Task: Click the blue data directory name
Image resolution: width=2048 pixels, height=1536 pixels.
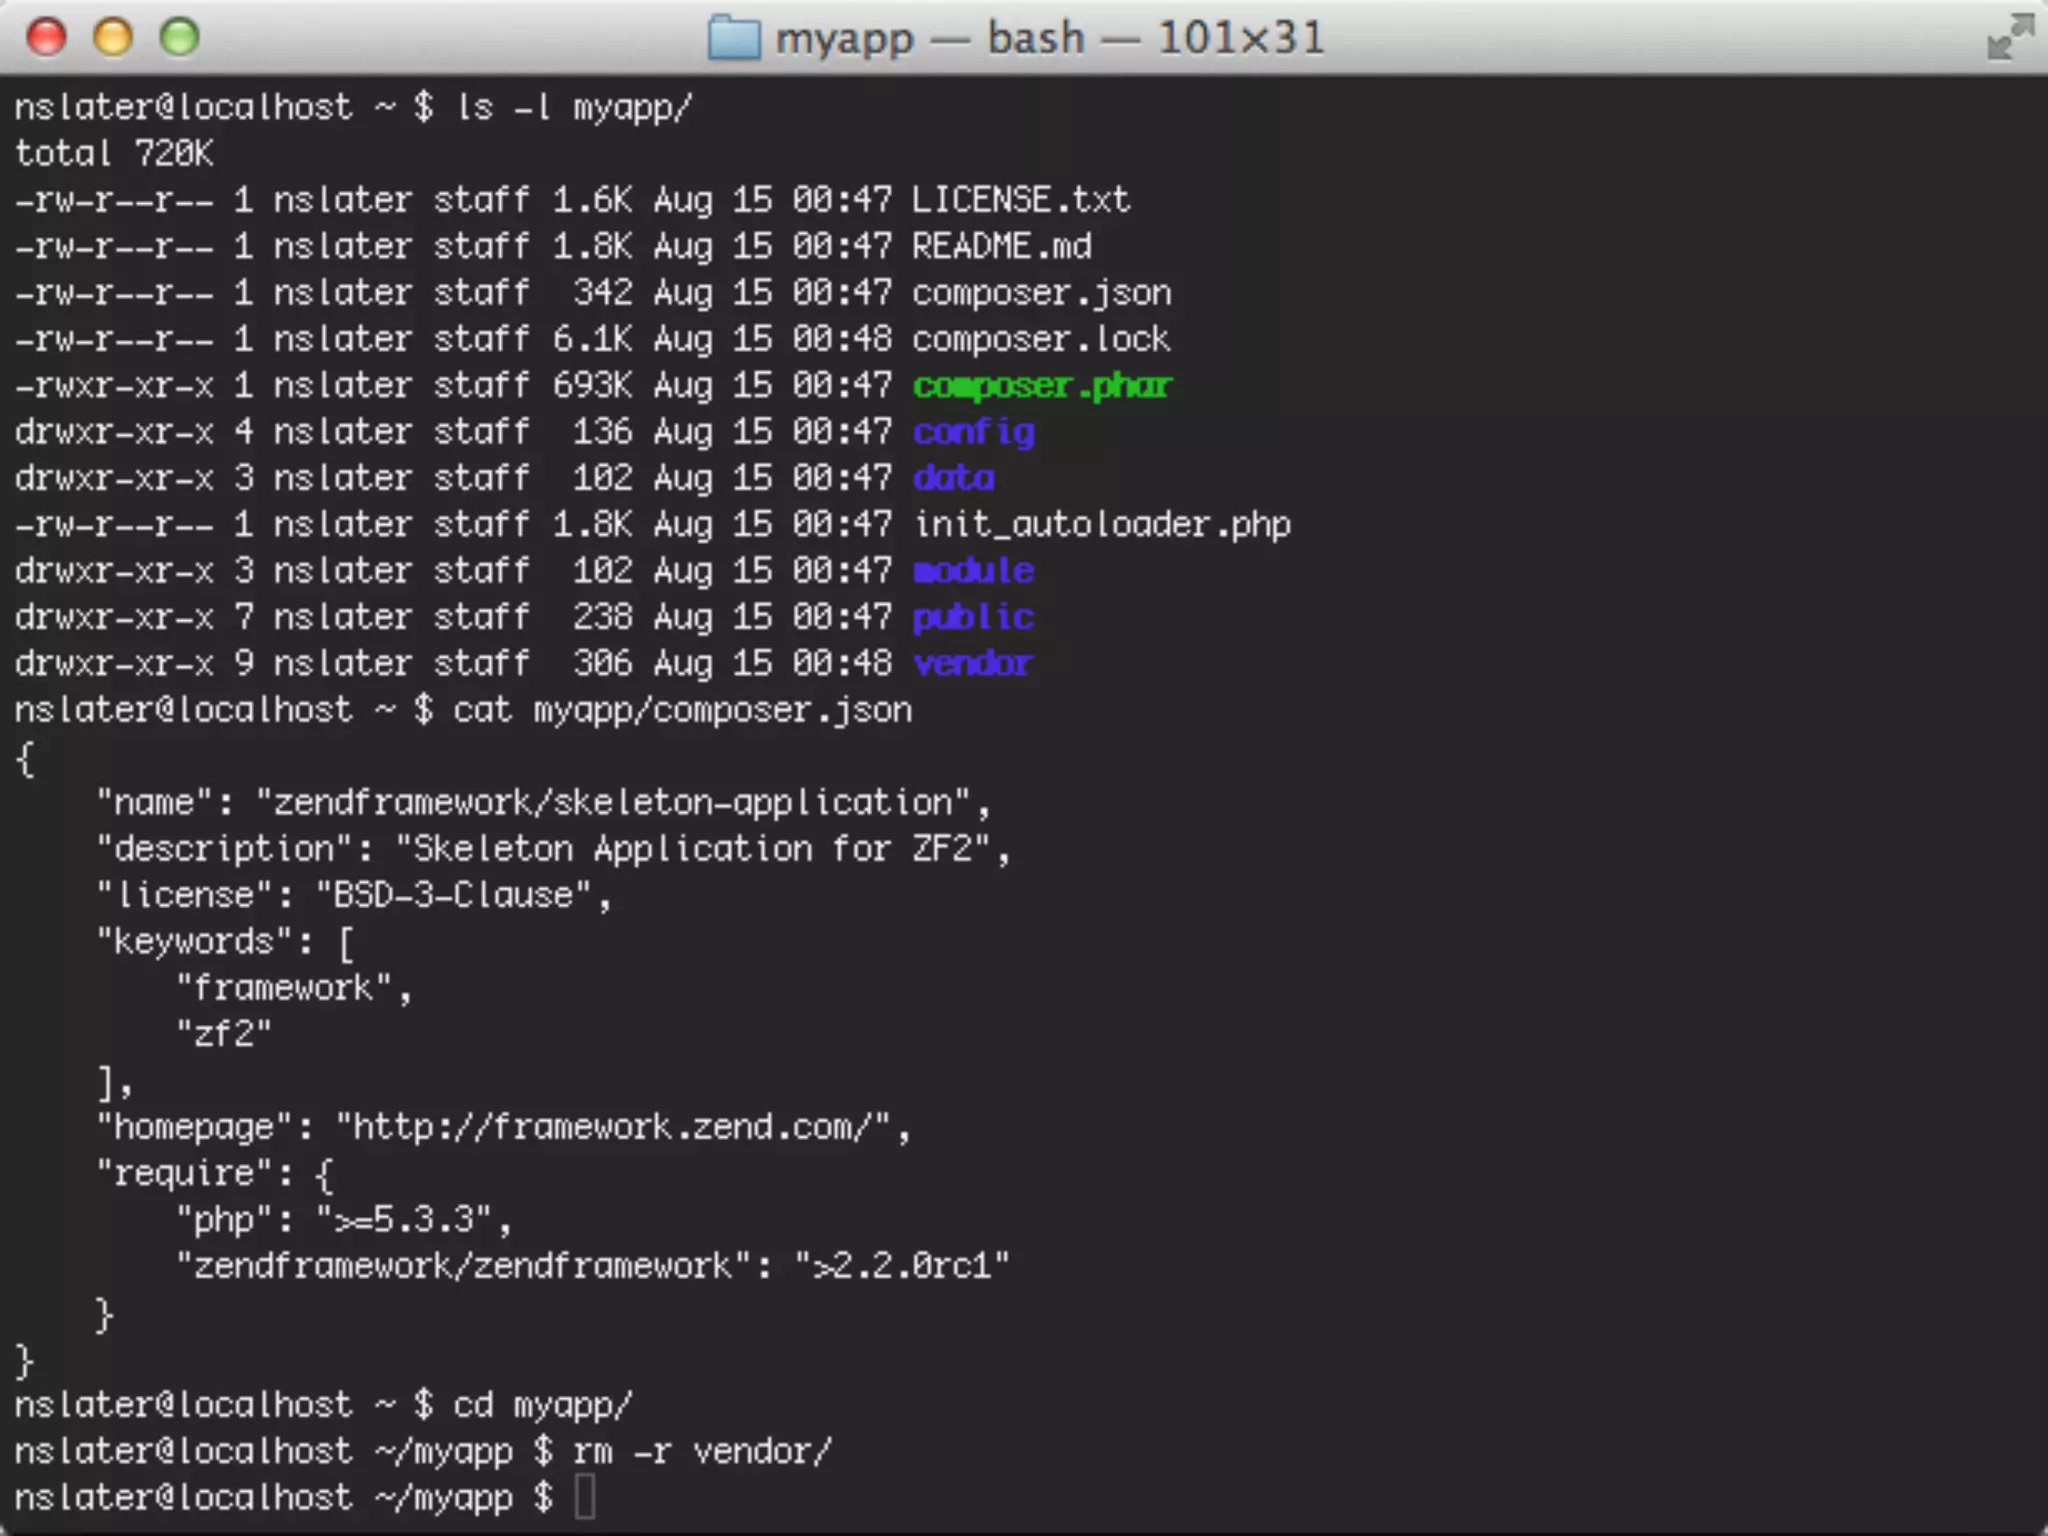Action: (x=953, y=478)
